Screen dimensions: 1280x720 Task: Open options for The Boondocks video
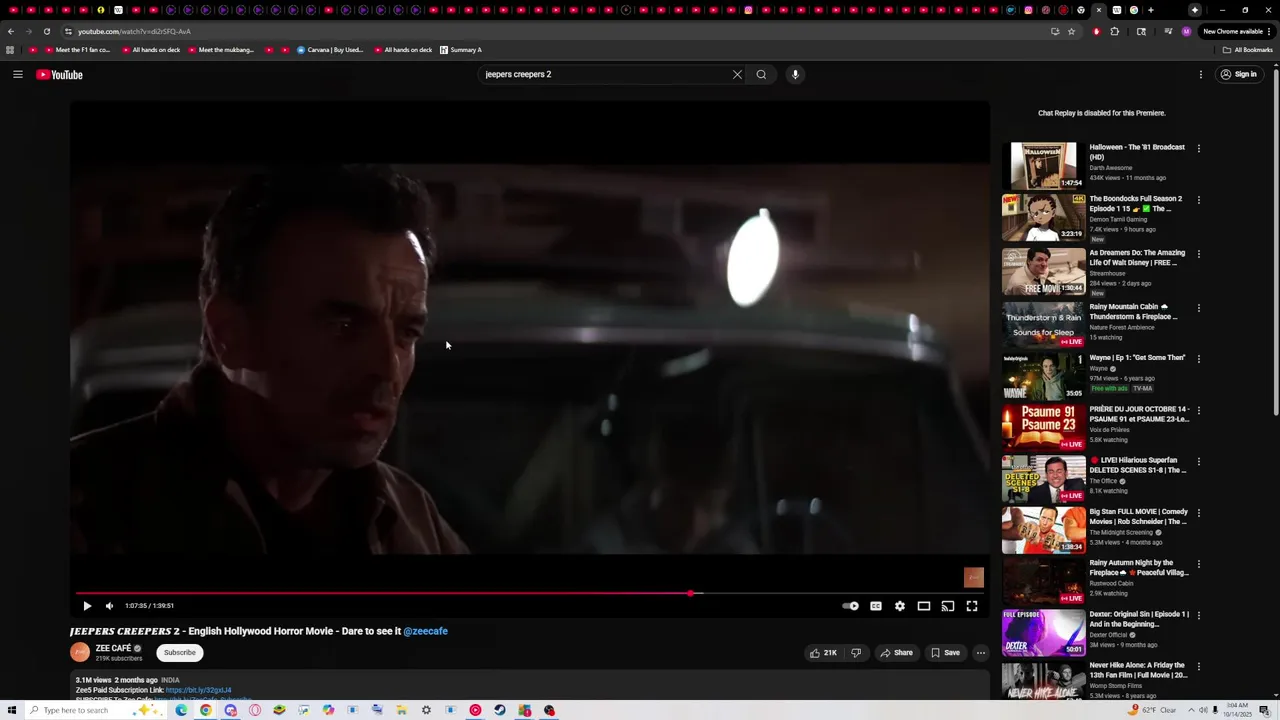1199,200
